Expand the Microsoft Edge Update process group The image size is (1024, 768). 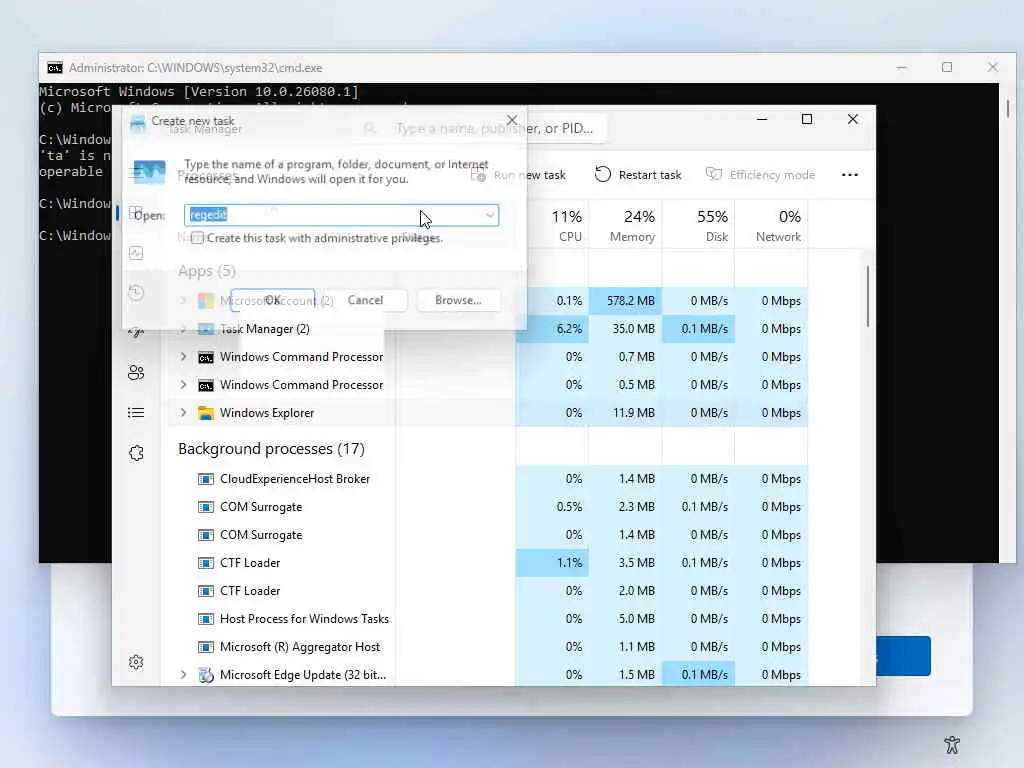[x=184, y=675]
